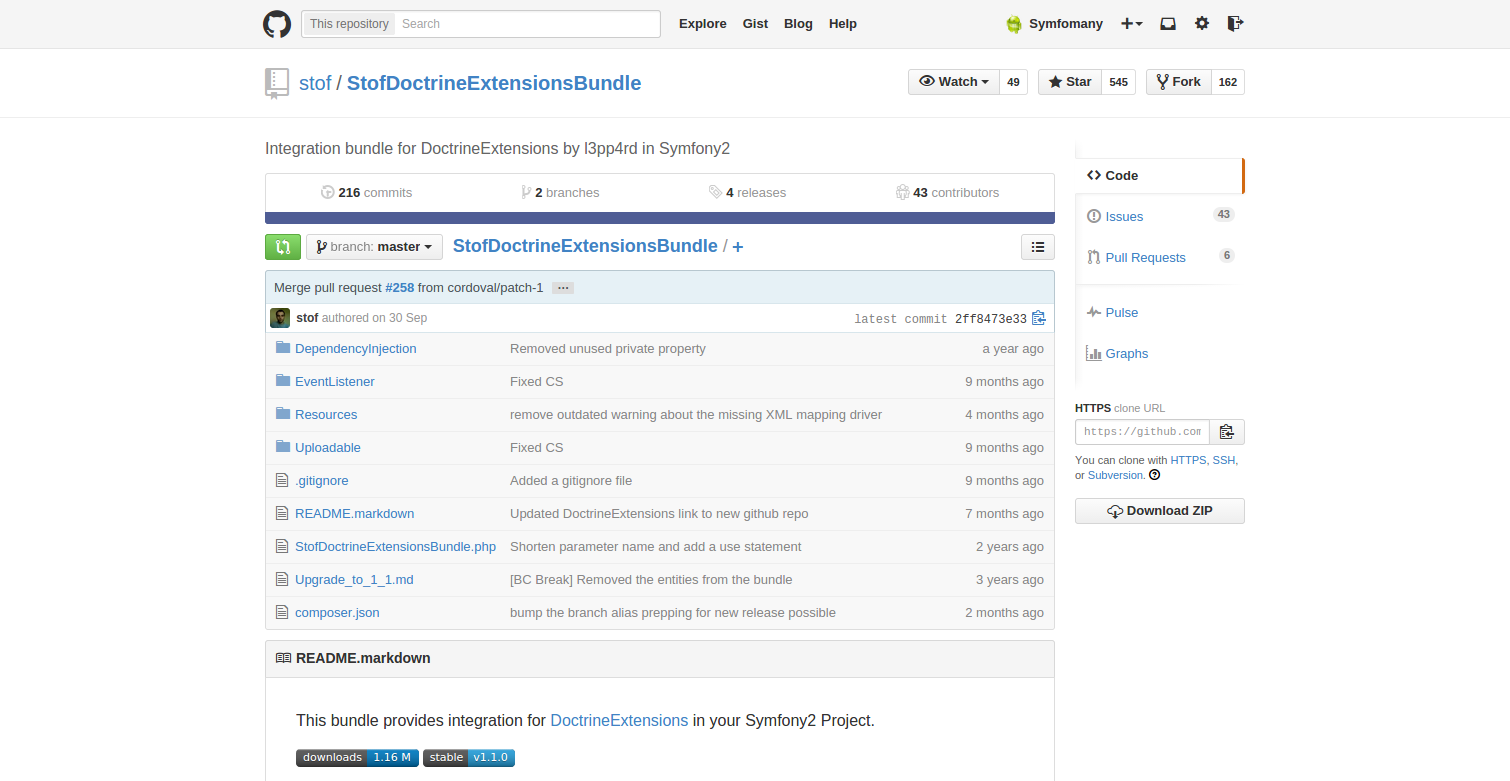The height and width of the screenshot is (781, 1510).
Task: Focus the Search input field
Action: pos(527,24)
